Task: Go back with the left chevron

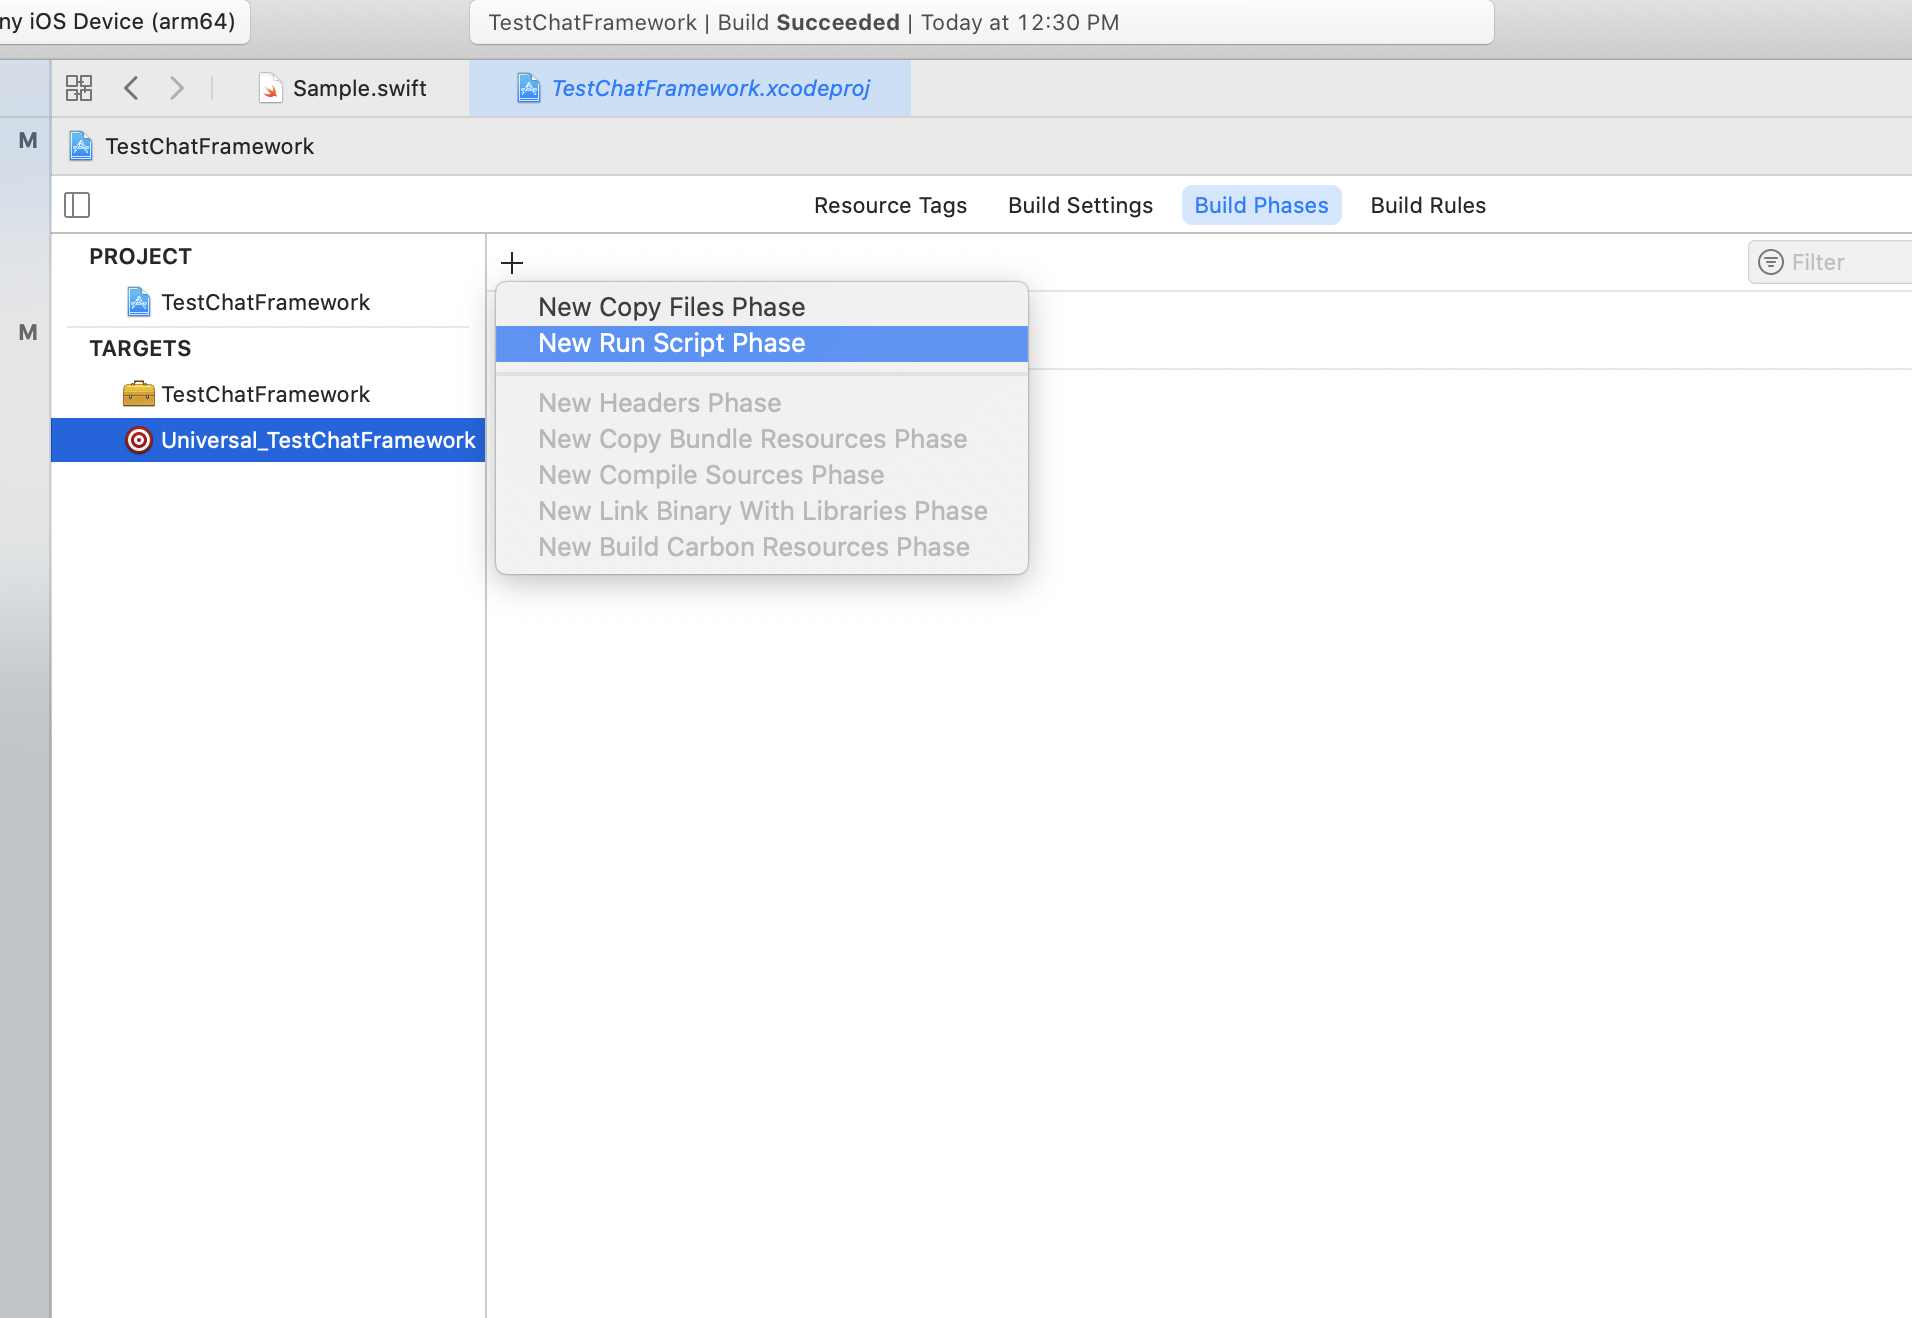Action: tap(131, 88)
